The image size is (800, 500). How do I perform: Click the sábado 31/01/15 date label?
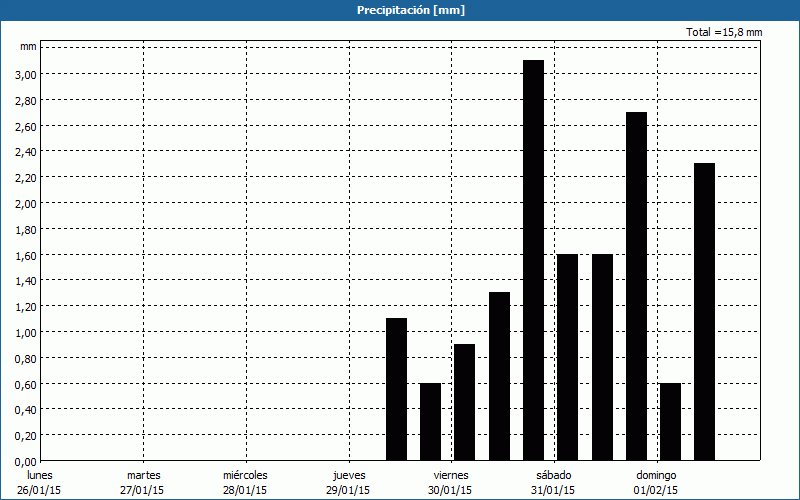[553, 482]
